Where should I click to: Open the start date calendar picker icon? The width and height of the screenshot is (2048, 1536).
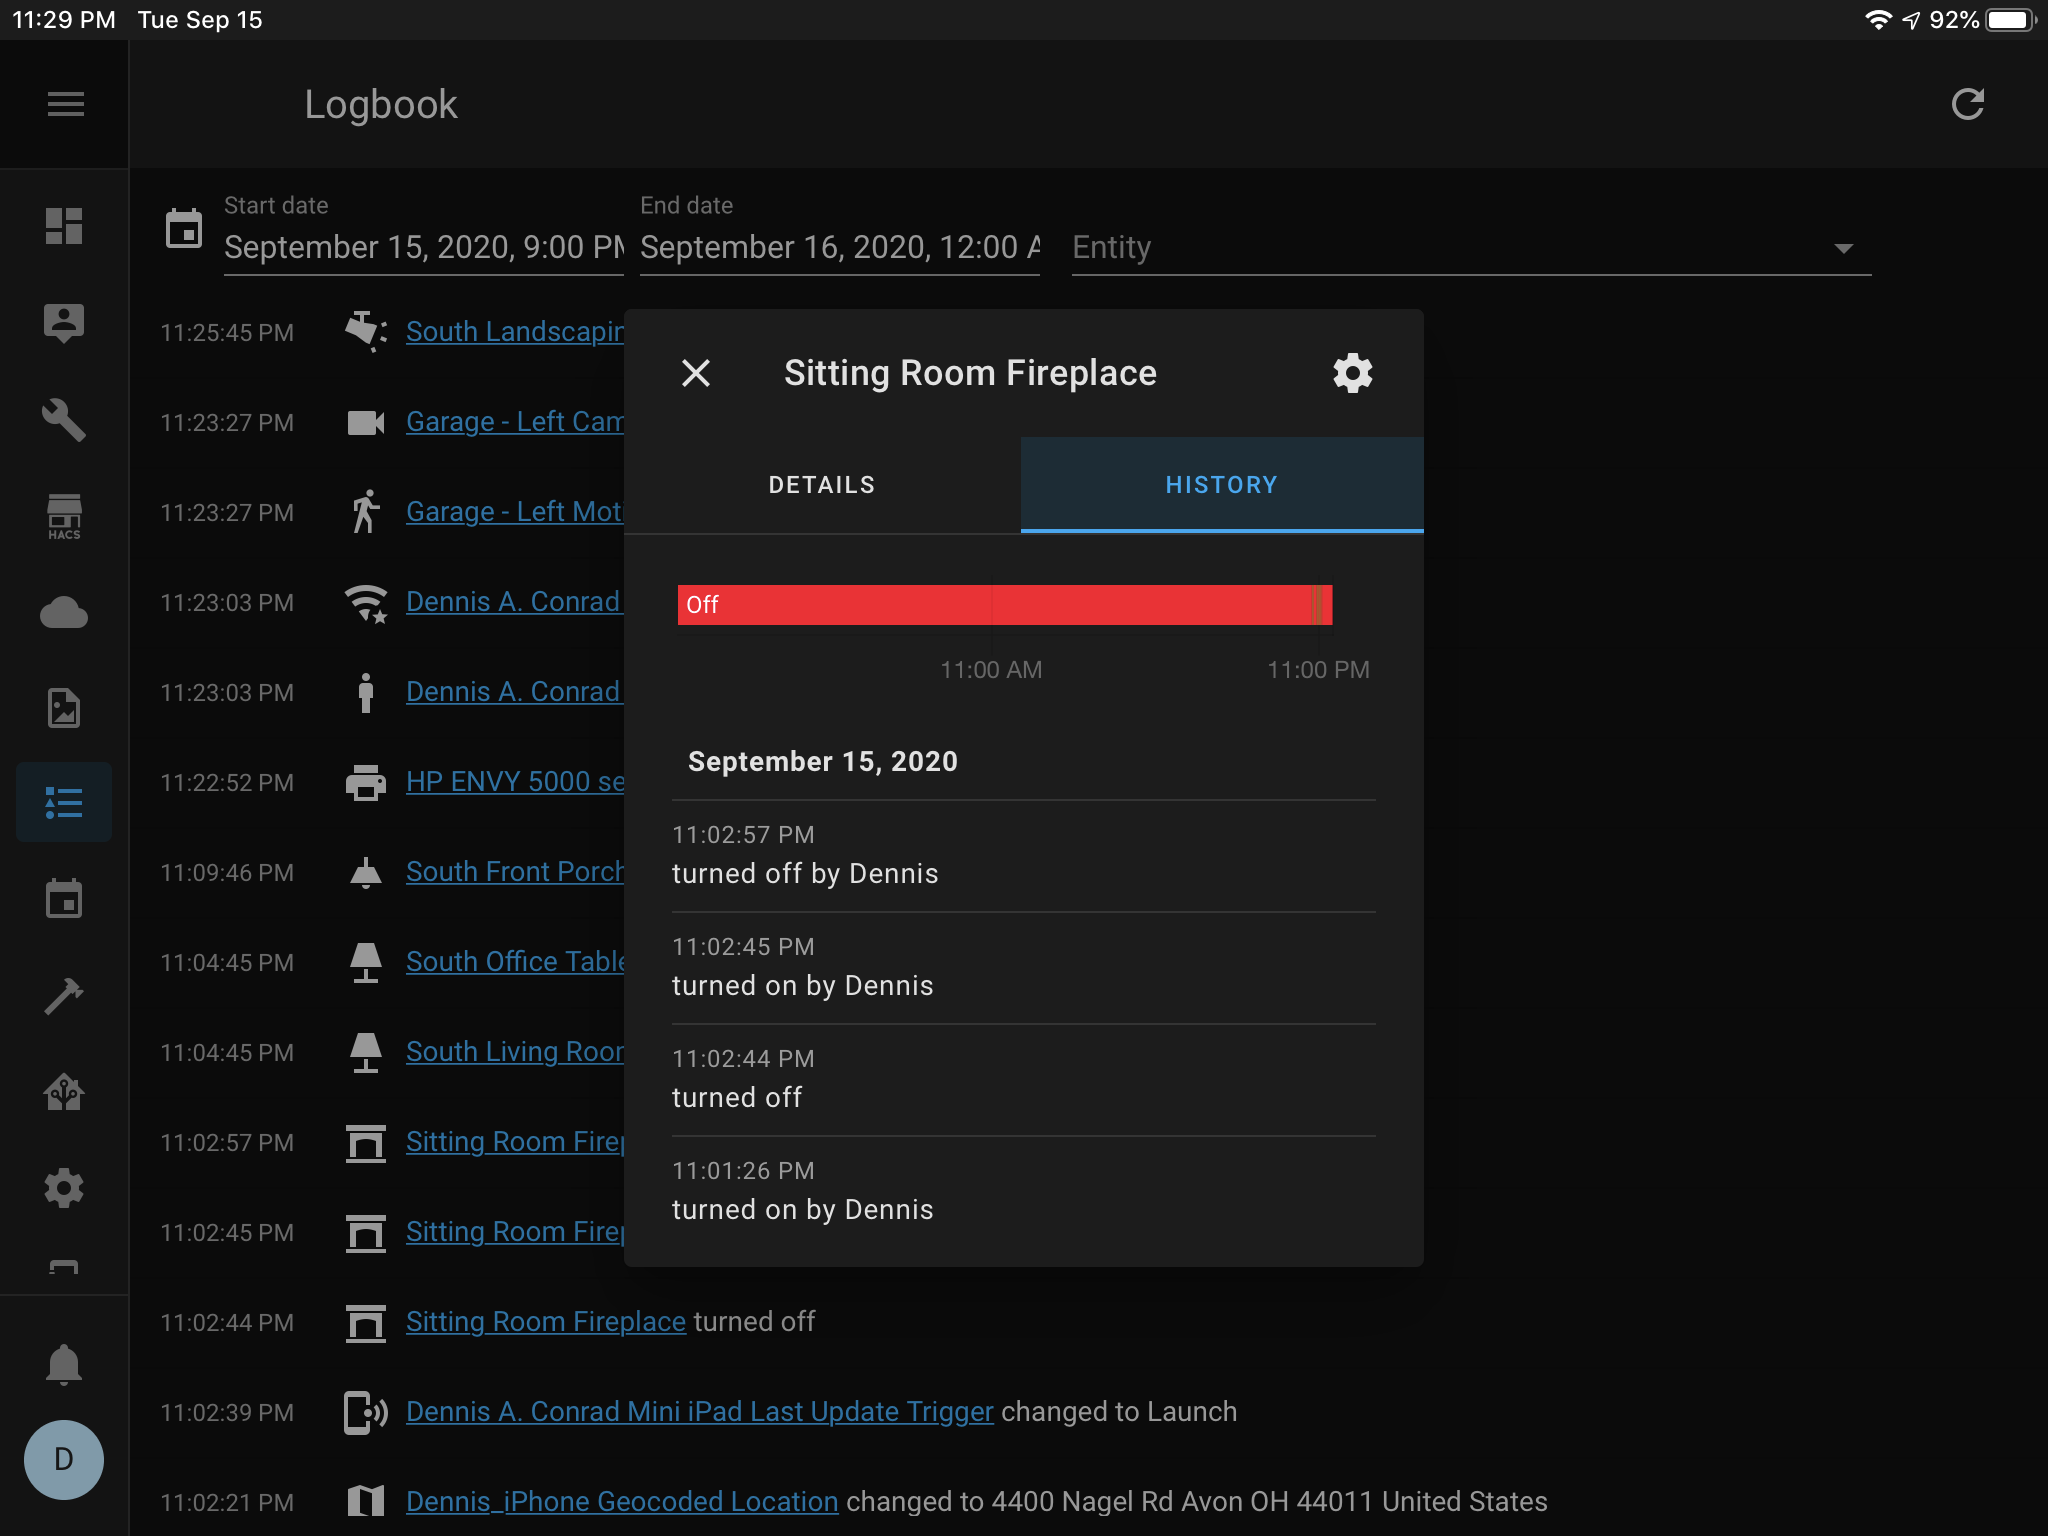coord(184,229)
